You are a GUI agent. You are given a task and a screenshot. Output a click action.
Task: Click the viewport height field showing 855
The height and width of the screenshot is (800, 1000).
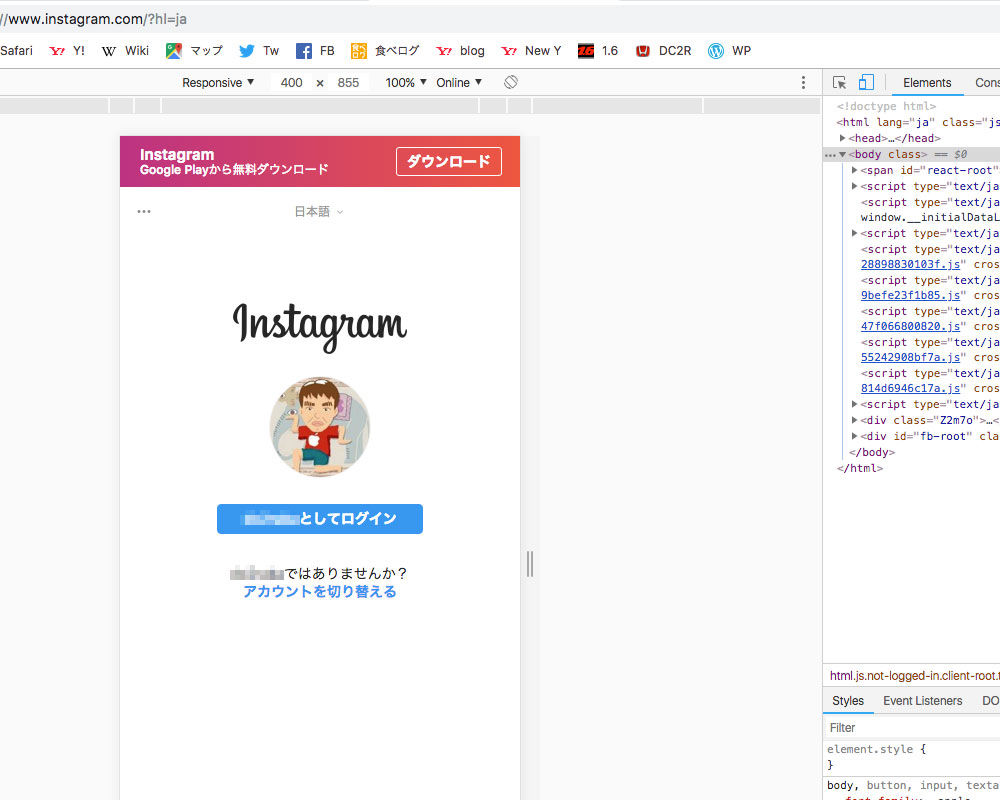(348, 82)
